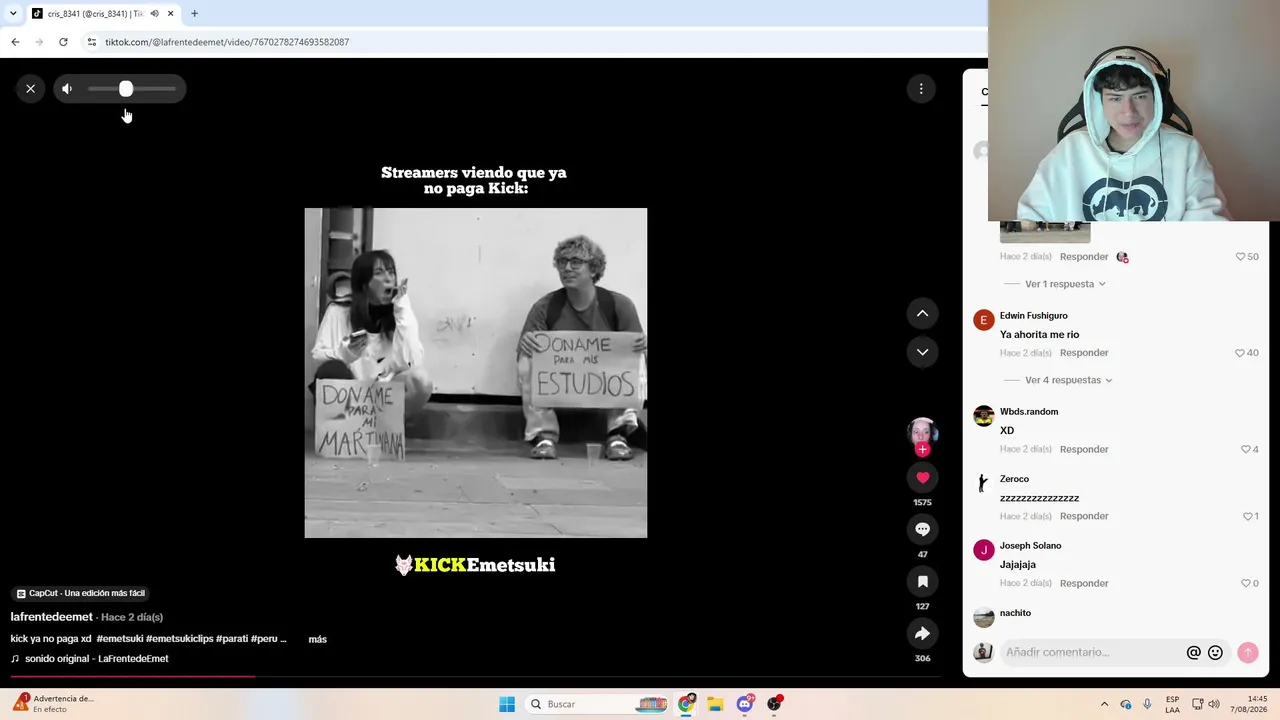The width and height of the screenshot is (1280, 720).
Task: Open Edwin Fushiguro's profile avatar
Action: coord(984,320)
